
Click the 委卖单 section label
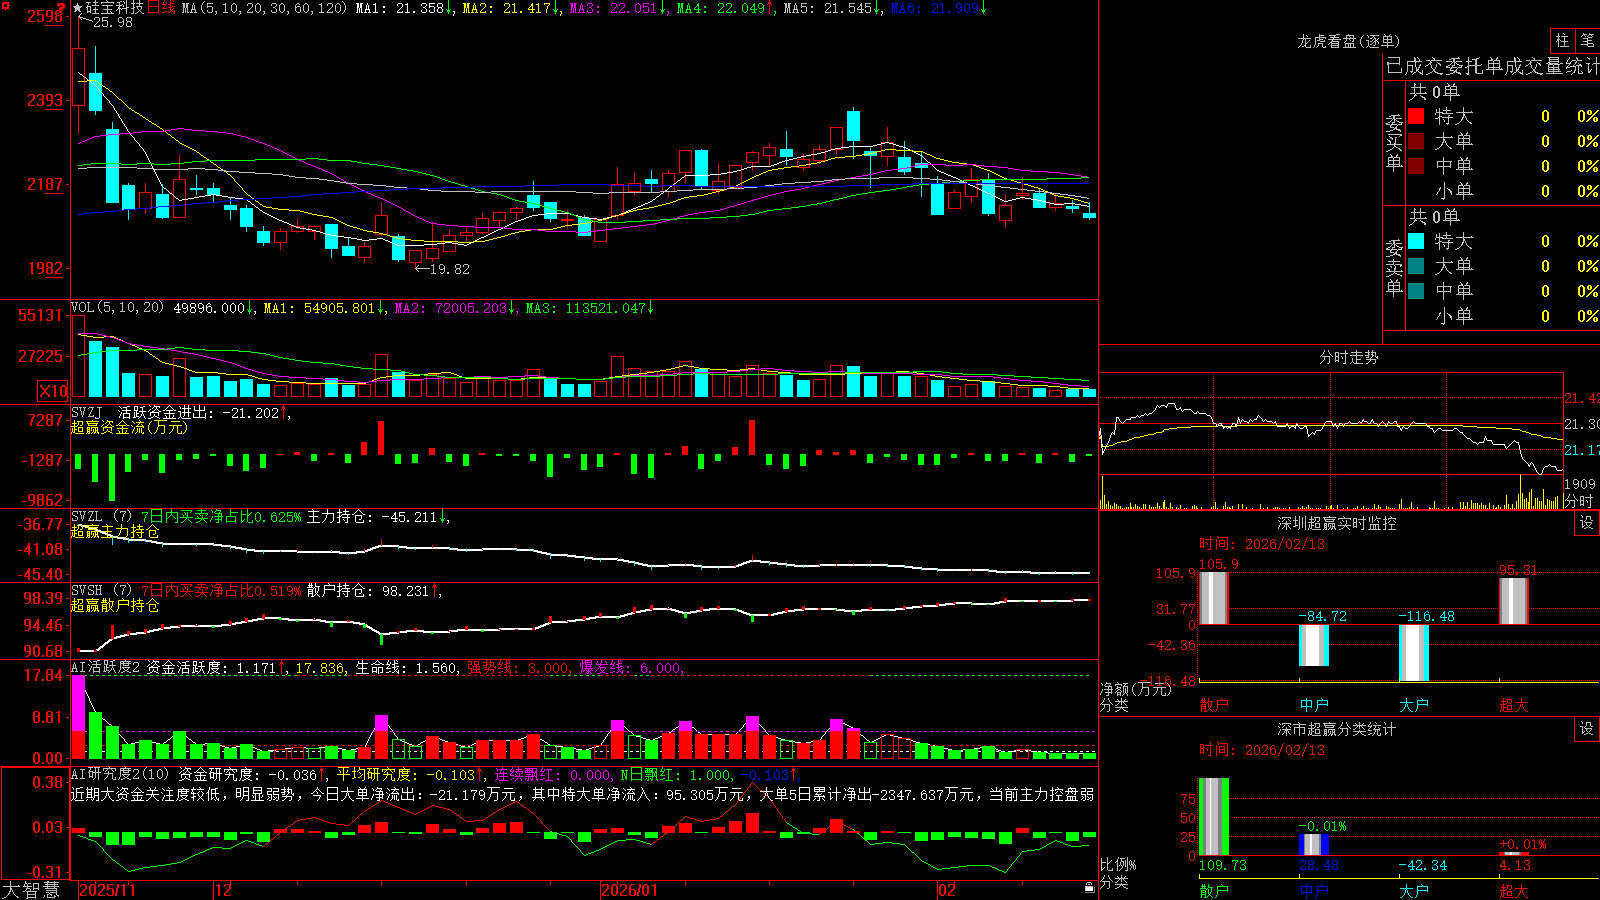1394,268
